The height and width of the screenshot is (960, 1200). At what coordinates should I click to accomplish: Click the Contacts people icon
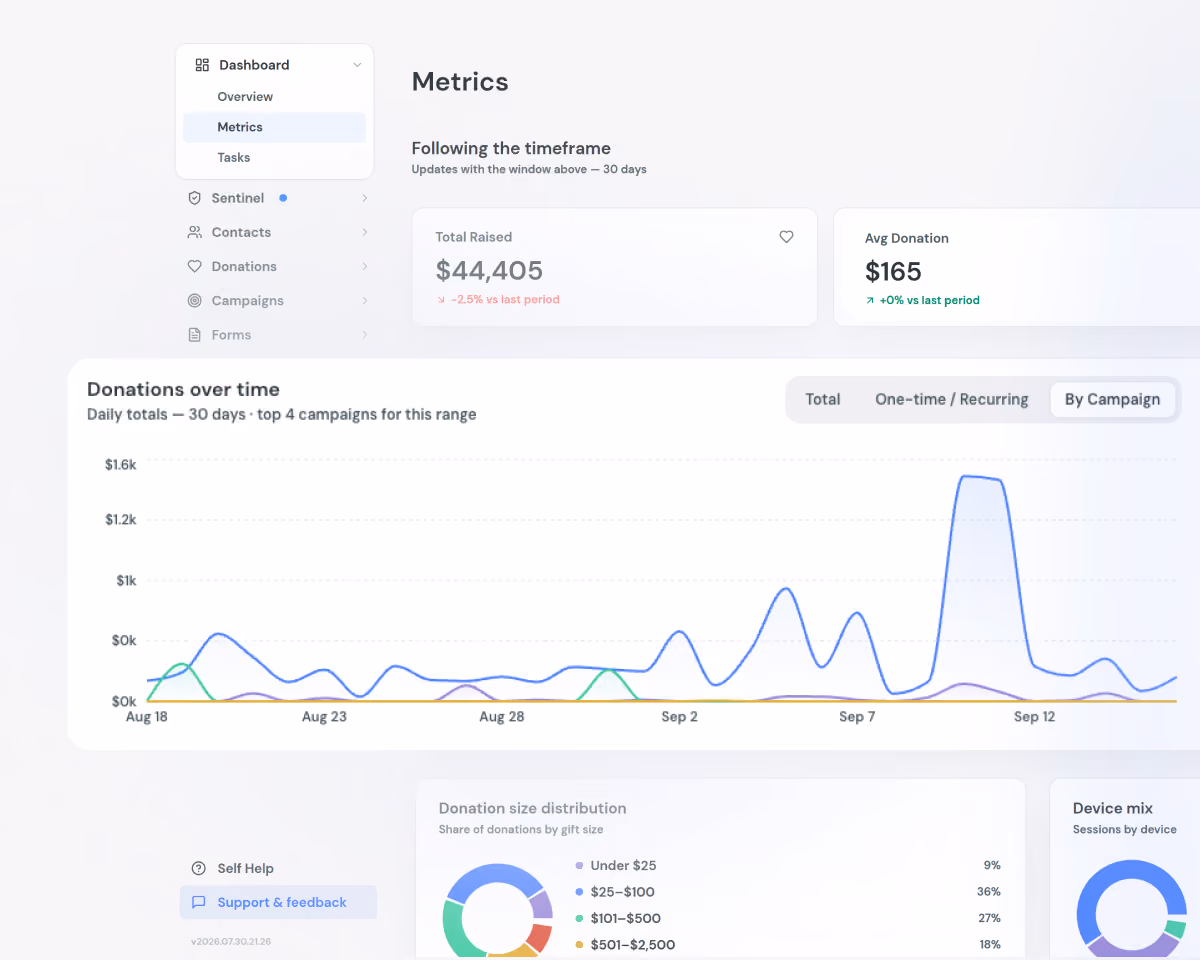click(x=195, y=232)
